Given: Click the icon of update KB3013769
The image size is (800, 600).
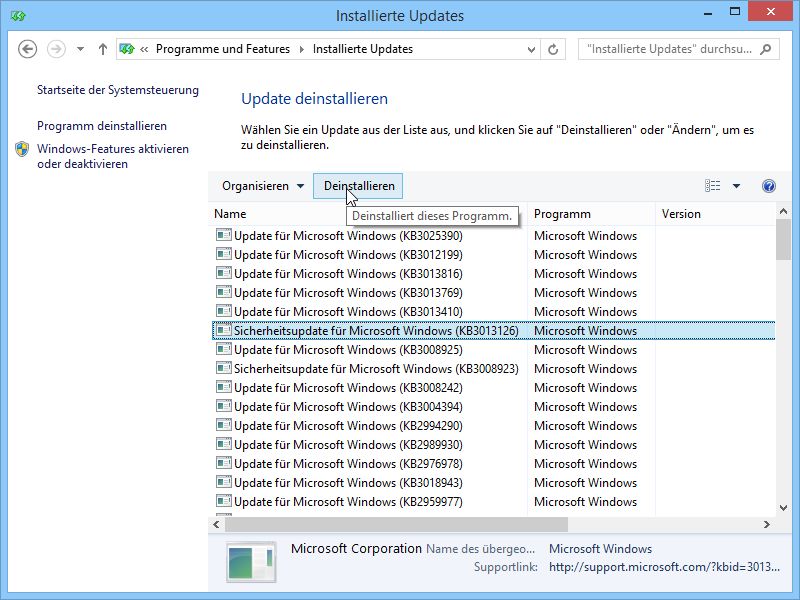Looking at the screenshot, I should (223, 292).
